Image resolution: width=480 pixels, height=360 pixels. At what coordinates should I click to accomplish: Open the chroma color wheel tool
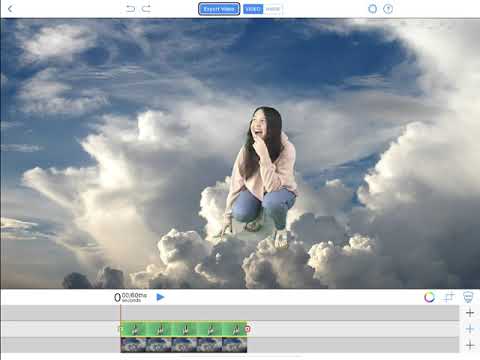[x=429, y=297]
